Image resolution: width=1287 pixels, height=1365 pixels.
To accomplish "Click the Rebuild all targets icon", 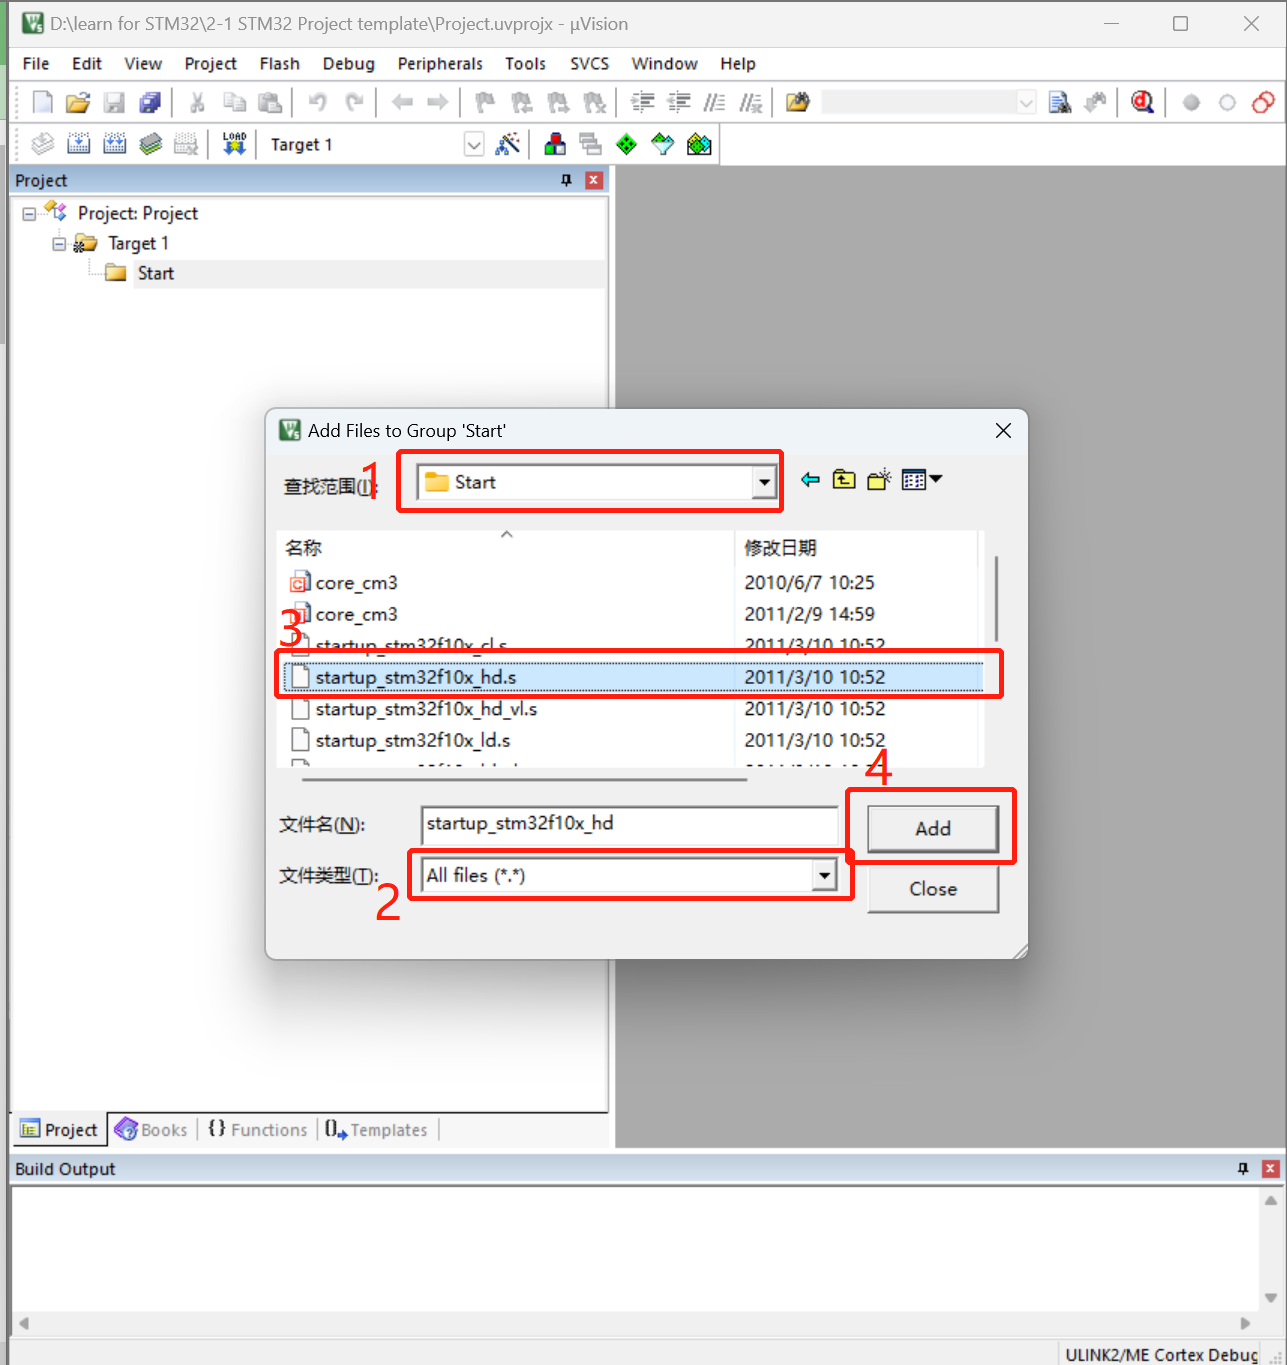I will pyautogui.click(x=114, y=144).
